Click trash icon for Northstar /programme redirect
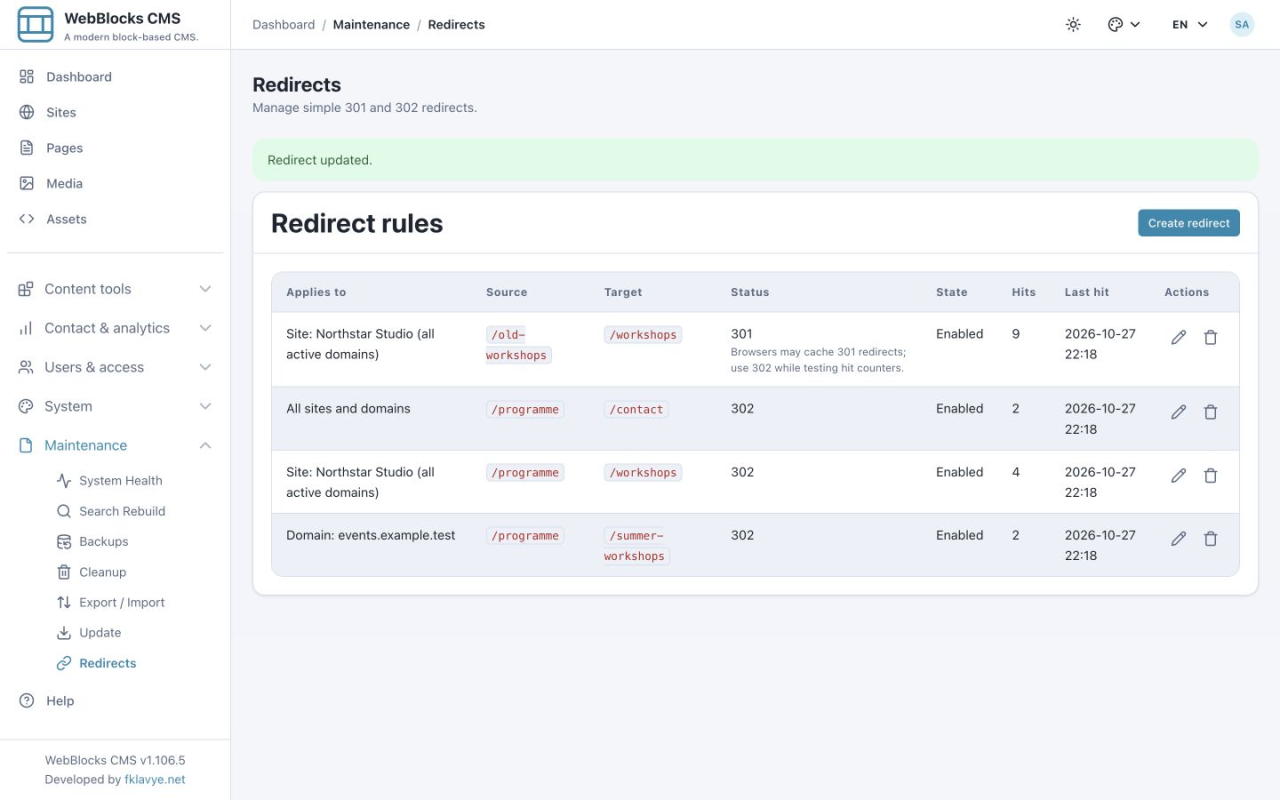This screenshot has width=1280, height=800. [x=1210, y=476]
